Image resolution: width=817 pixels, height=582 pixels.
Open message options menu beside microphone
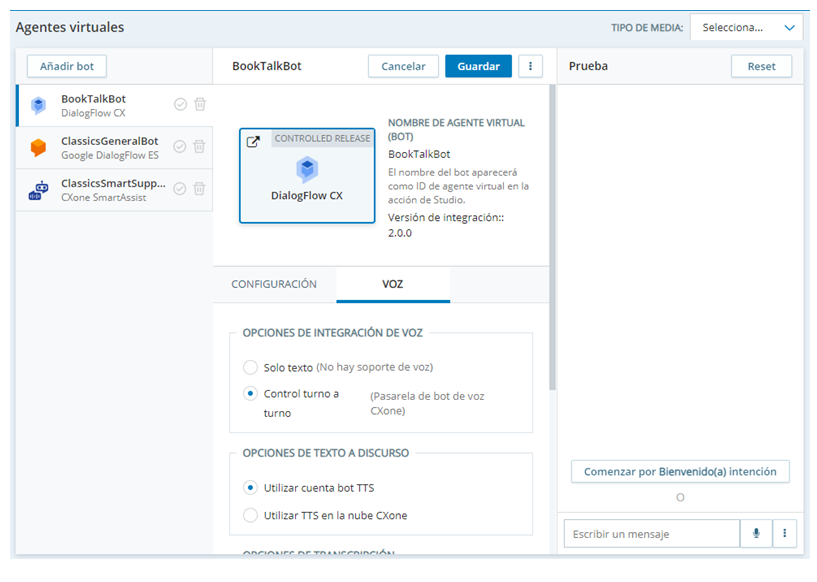click(785, 533)
